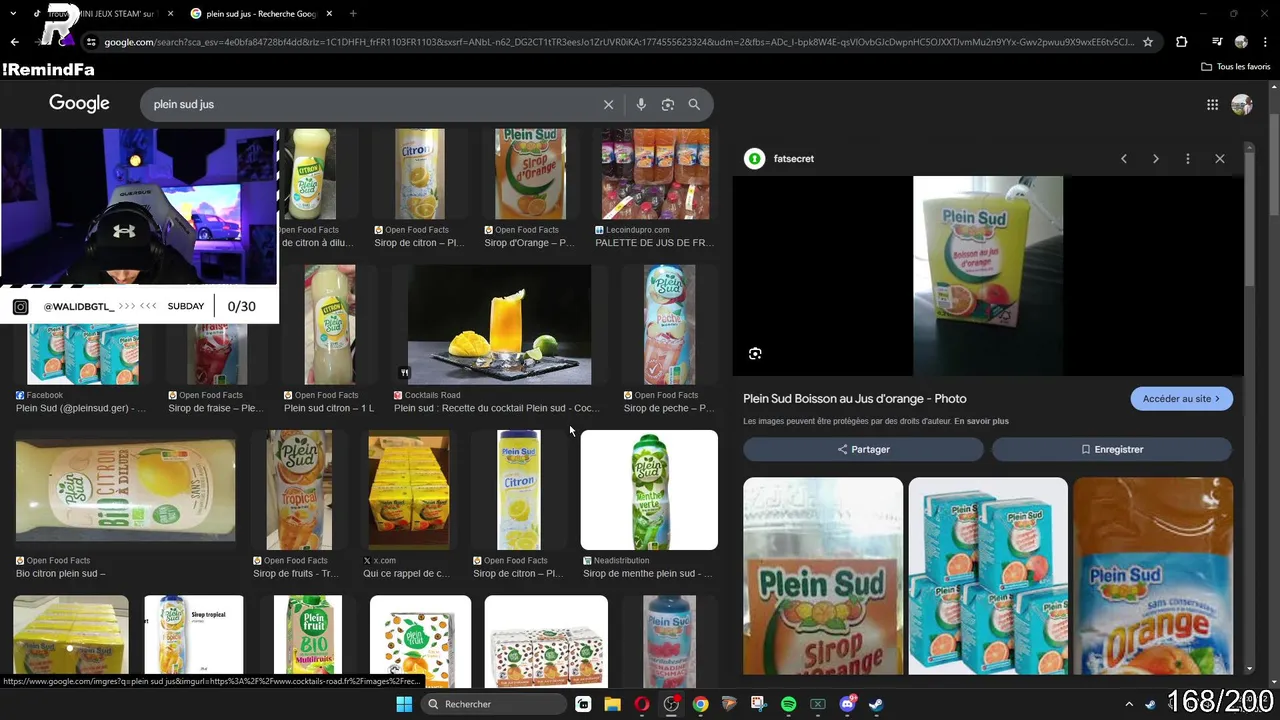Show hidden system tray icons chevron
1280x720 pixels.
tap(1129, 704)
